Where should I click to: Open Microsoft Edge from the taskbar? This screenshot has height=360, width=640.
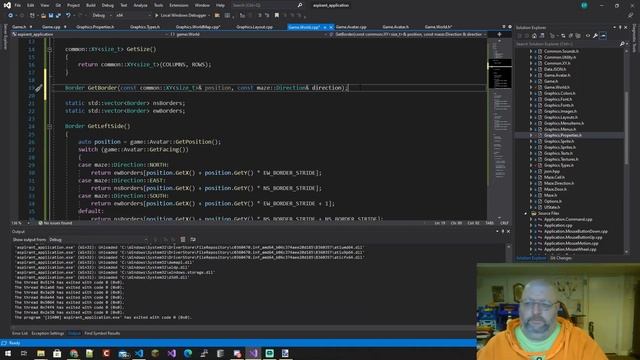click(x=188, y=353)
